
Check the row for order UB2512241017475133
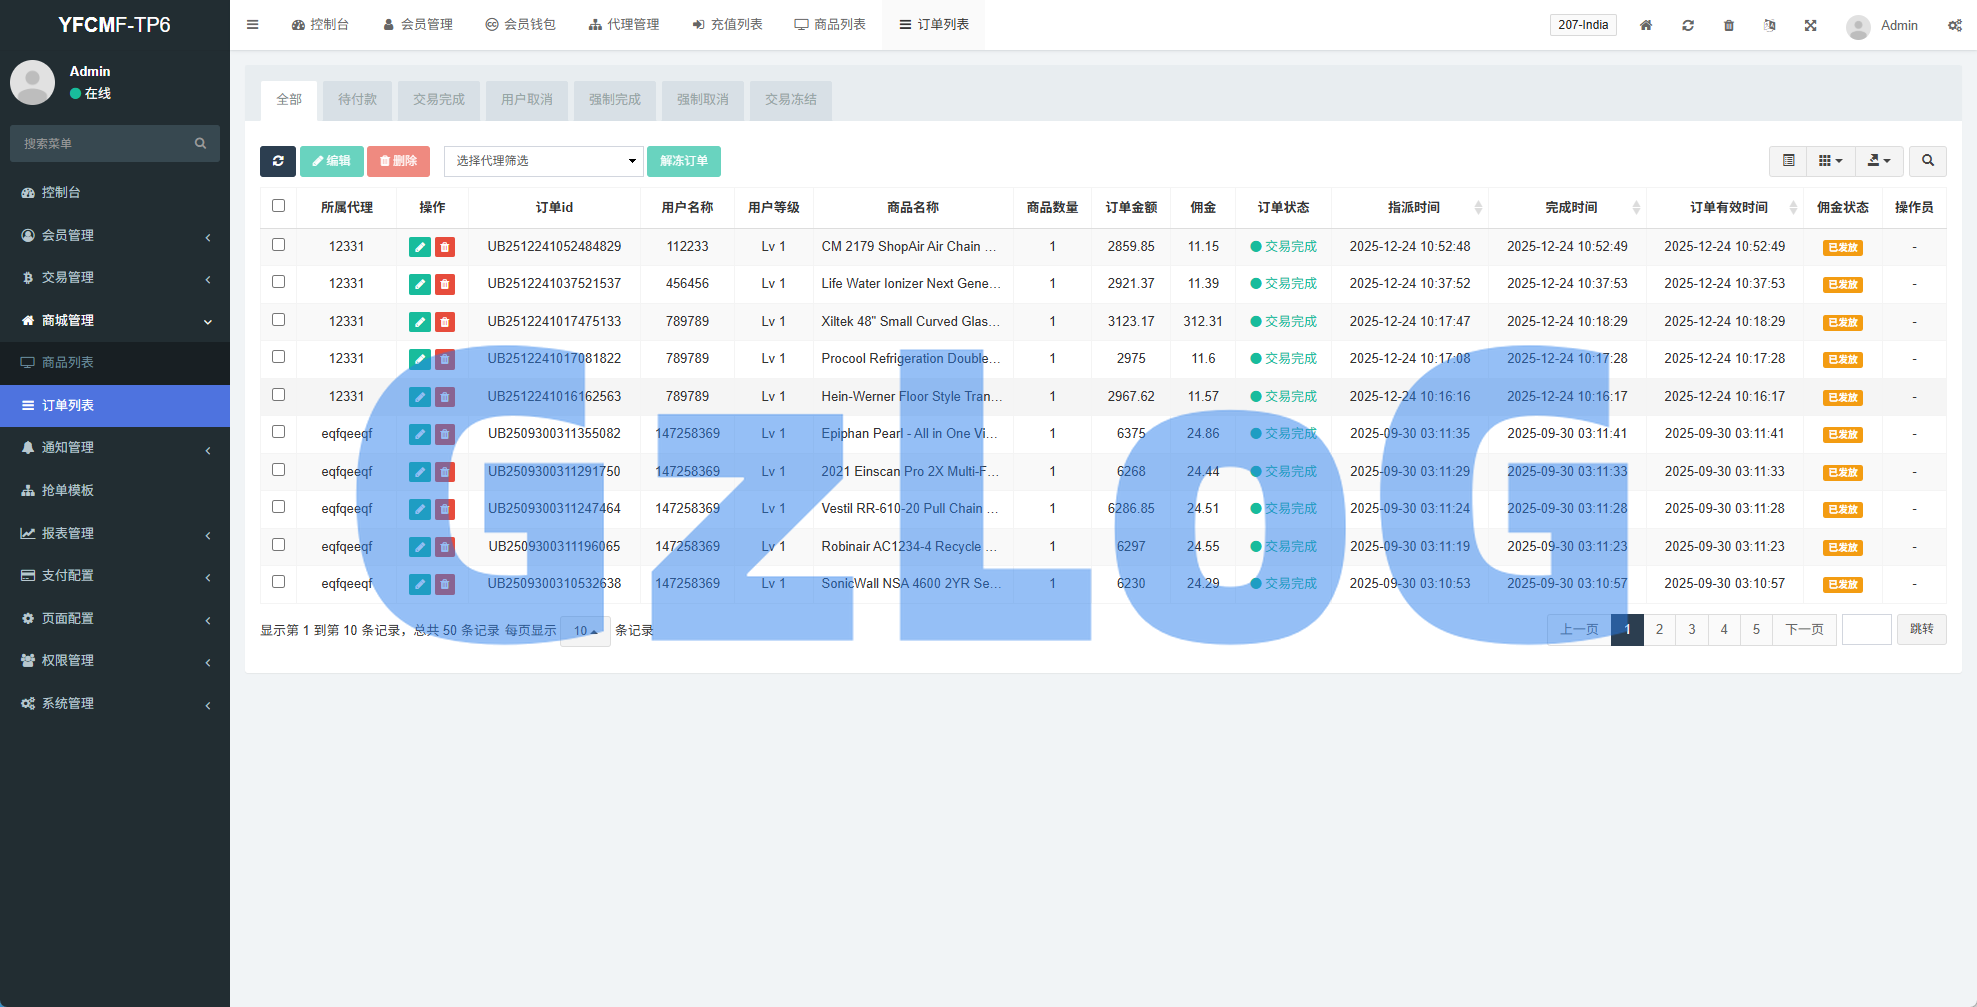pos(279,320)
